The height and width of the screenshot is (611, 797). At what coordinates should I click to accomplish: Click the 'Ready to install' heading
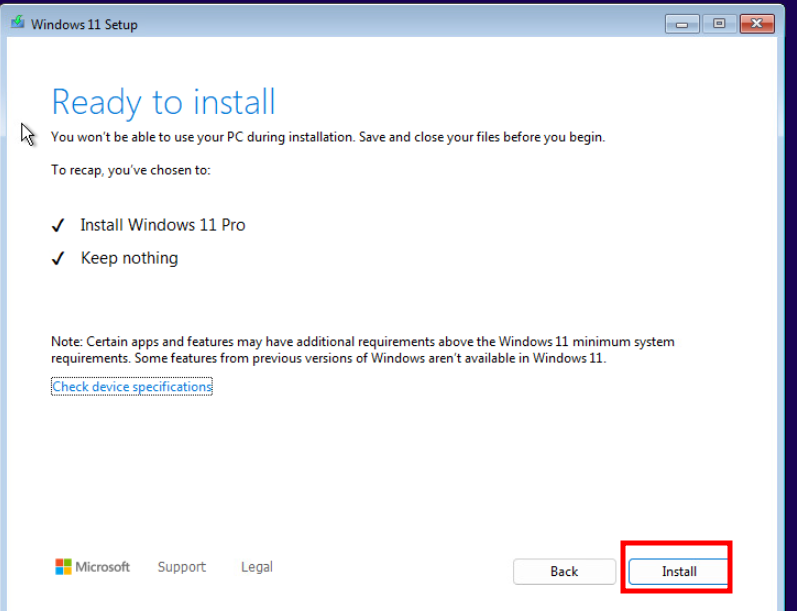(164, 102)
